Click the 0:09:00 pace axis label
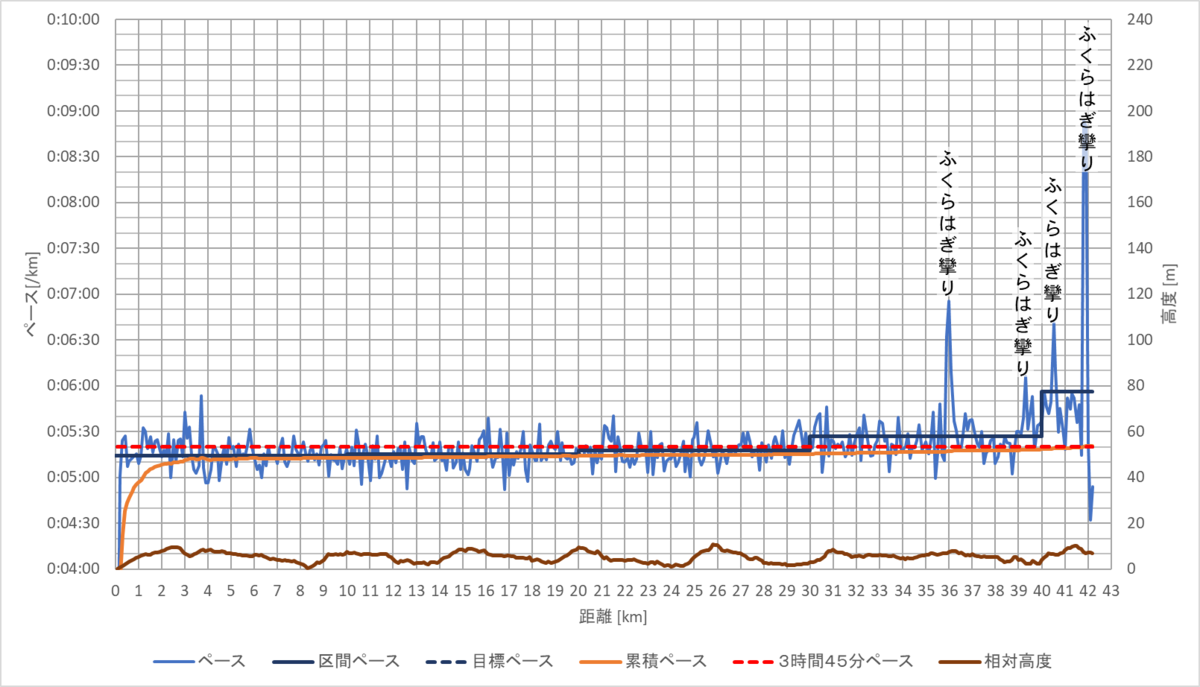 [x=75, y=111]
